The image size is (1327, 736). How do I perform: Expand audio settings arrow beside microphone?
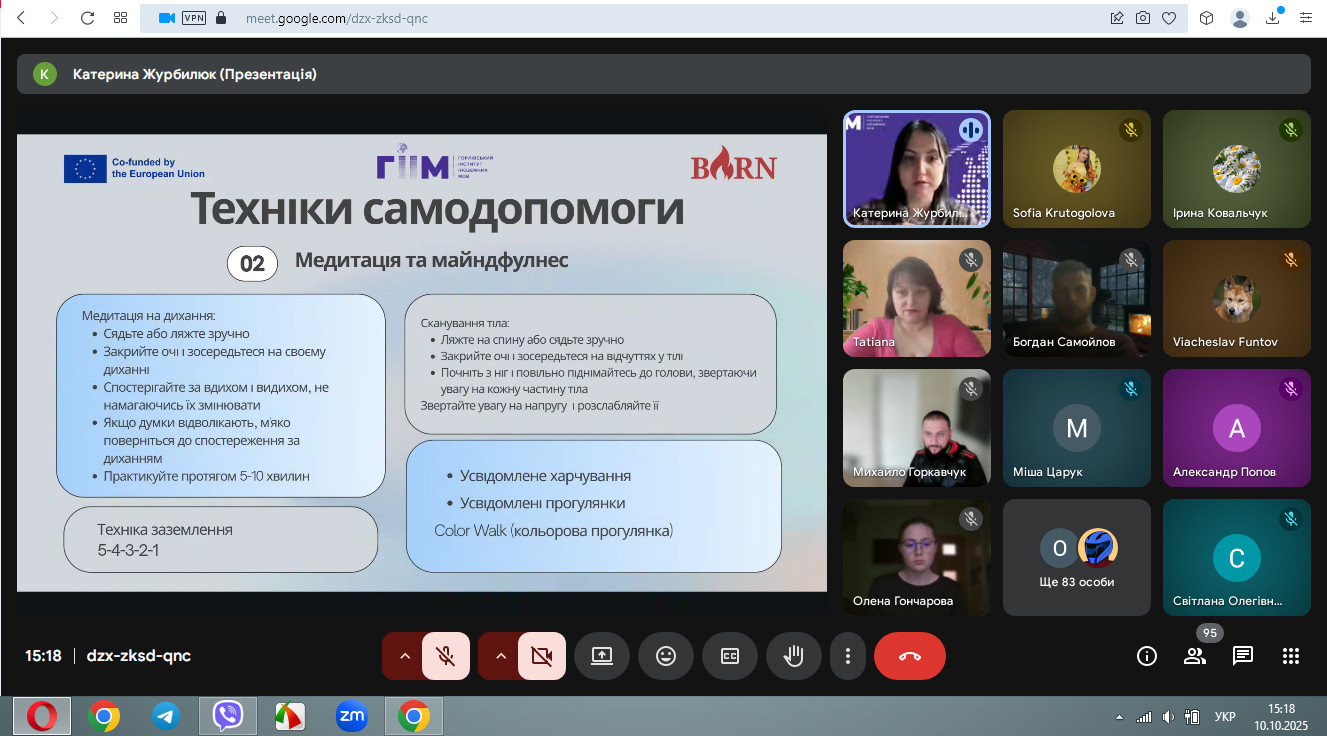405,656
